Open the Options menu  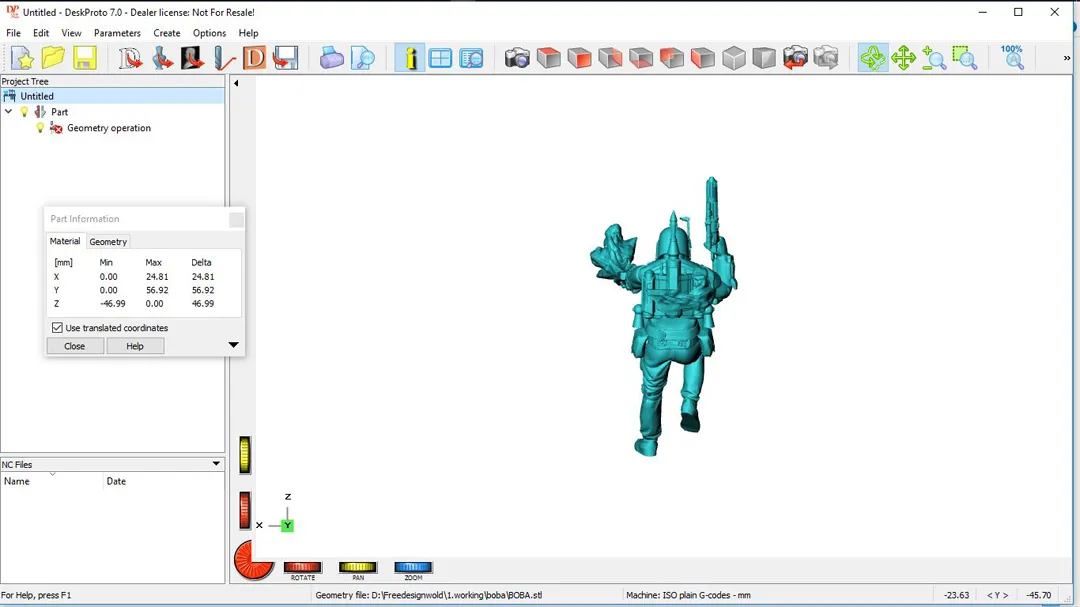(x=209, y=33)
